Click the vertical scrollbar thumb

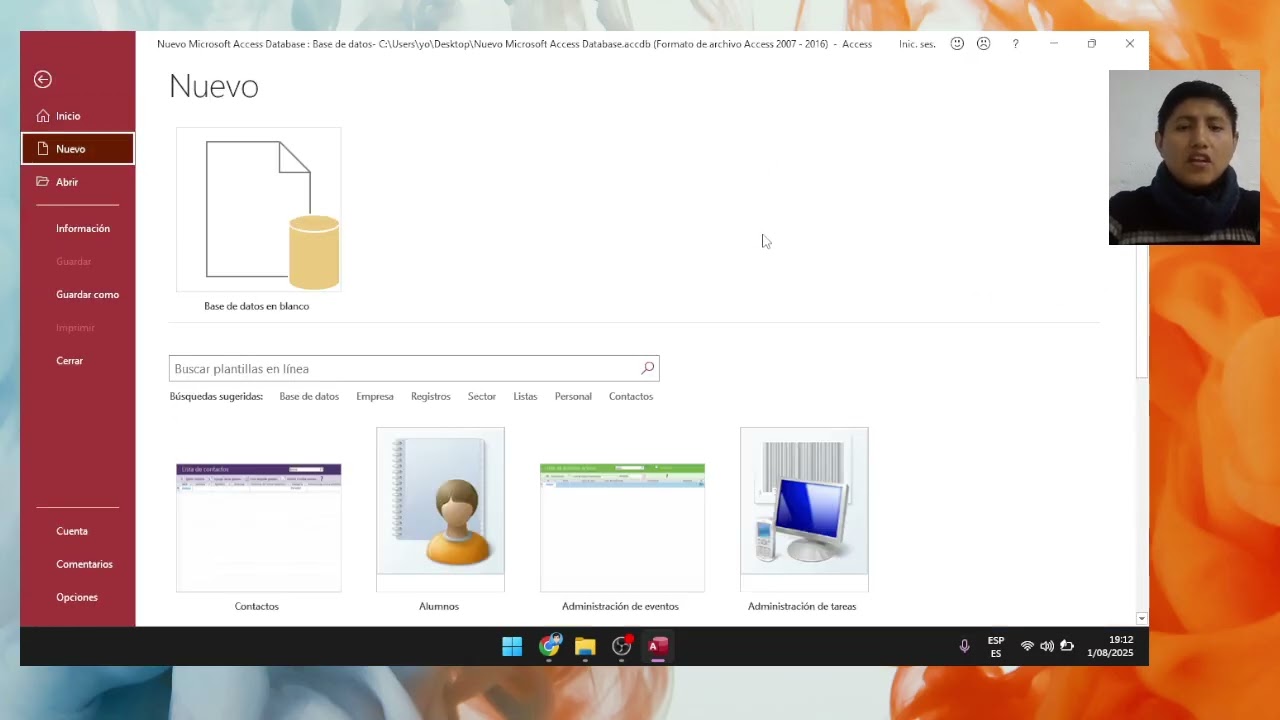[x=1142, y=312]
